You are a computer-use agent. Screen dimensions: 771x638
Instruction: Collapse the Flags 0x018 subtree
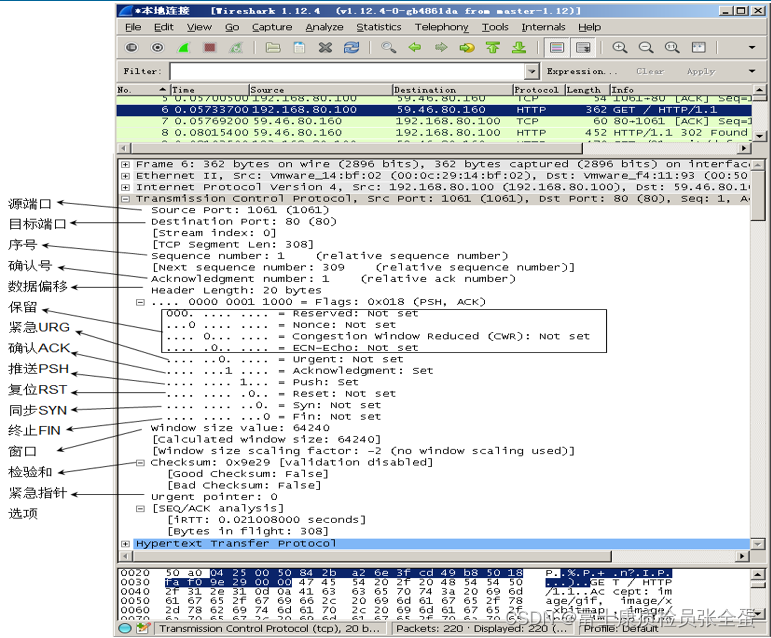[140, 302]
